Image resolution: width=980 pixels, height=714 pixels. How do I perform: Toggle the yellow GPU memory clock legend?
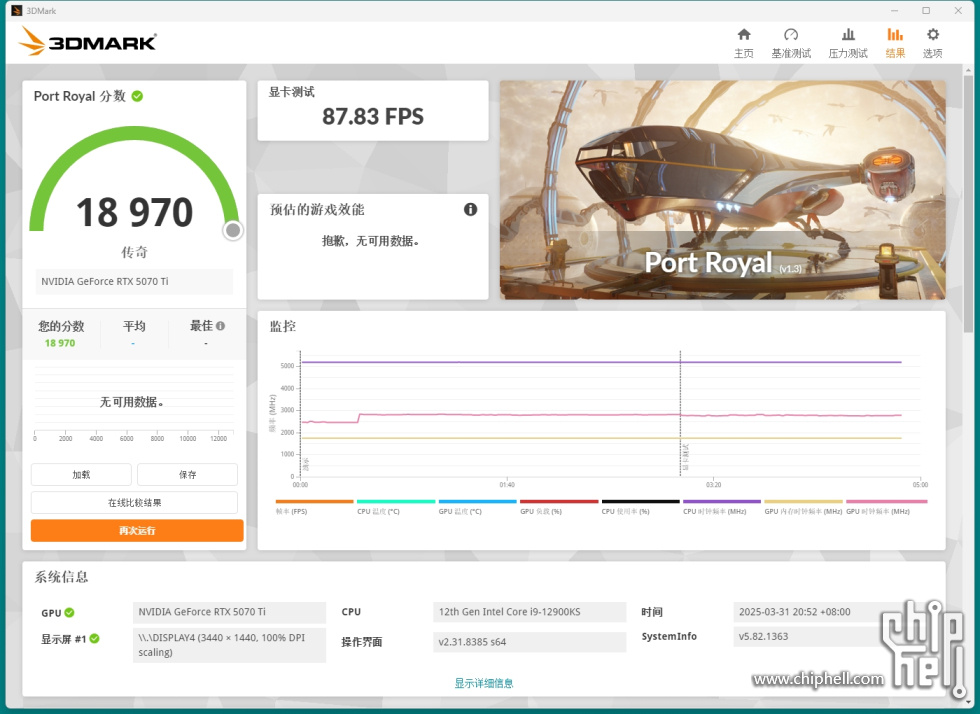pos(803,506)
